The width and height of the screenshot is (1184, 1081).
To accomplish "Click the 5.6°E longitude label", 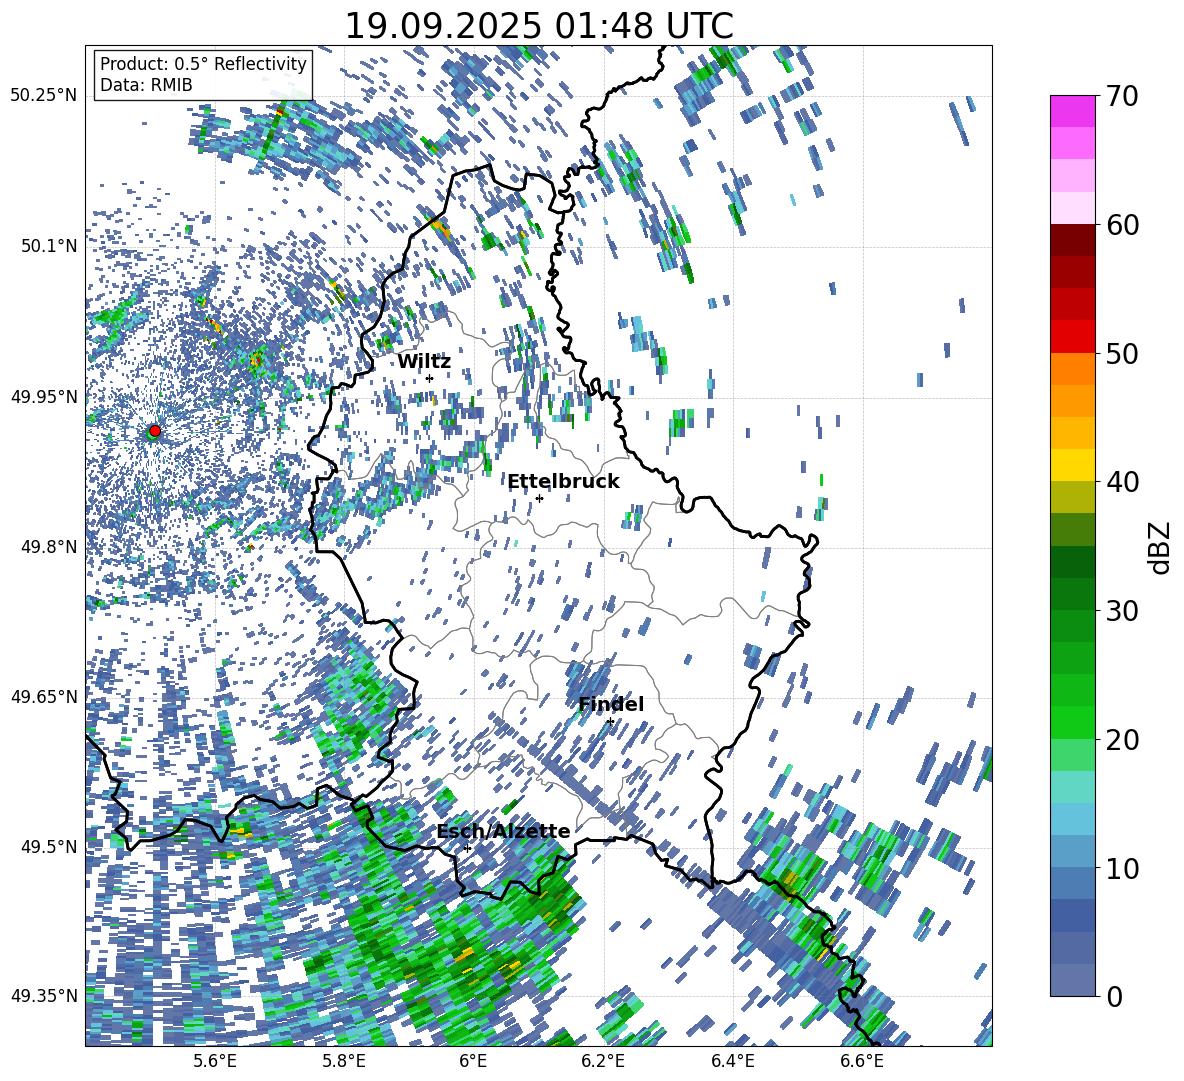I will click(x=215, y=1061).
